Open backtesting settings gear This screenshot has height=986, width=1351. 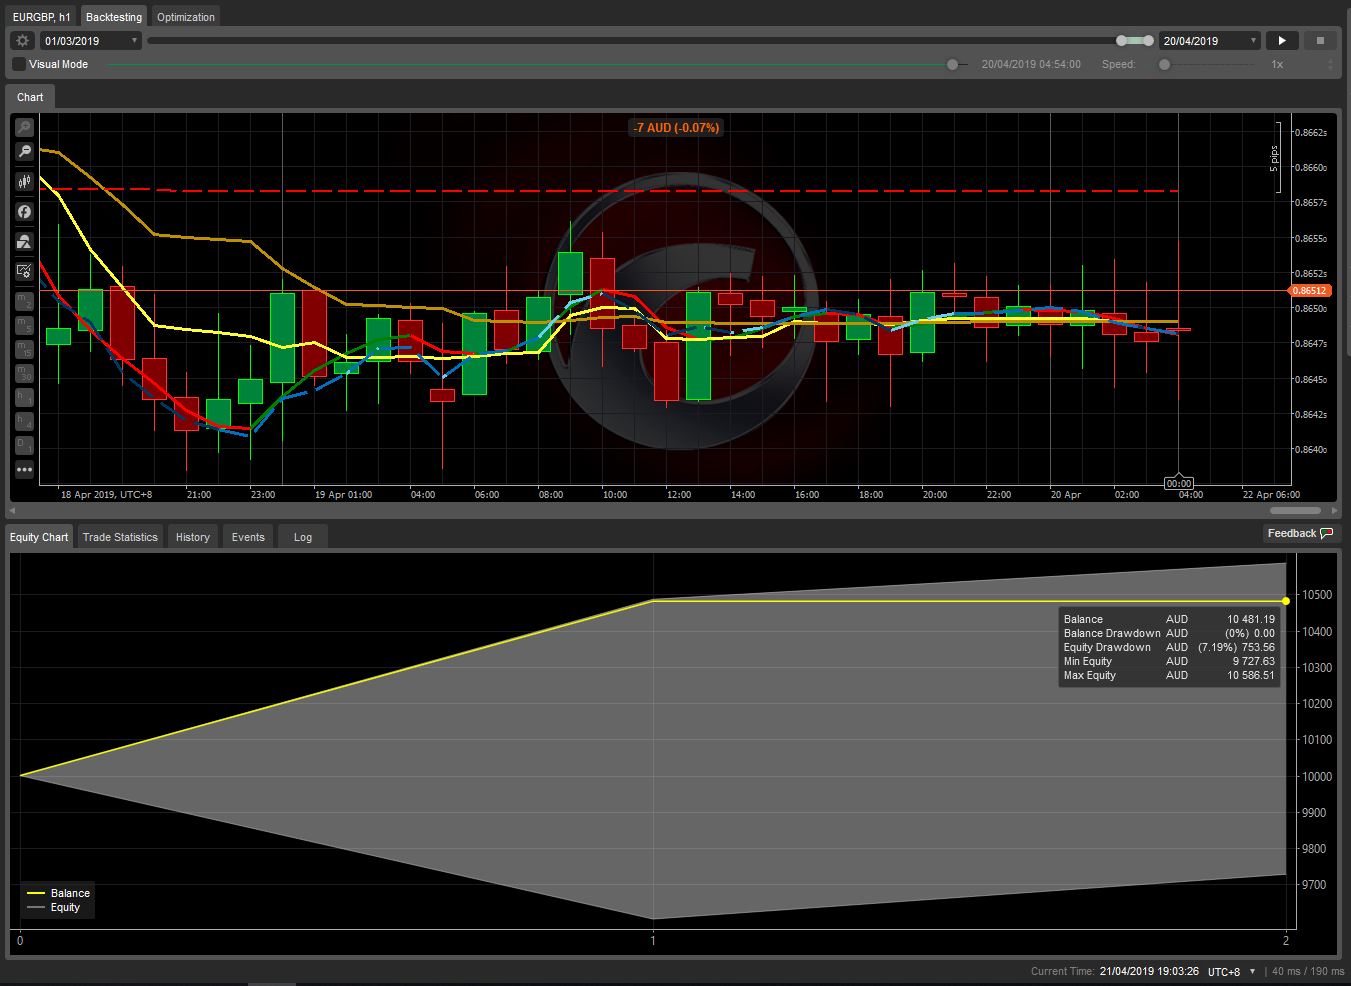(x=23, y=41)
